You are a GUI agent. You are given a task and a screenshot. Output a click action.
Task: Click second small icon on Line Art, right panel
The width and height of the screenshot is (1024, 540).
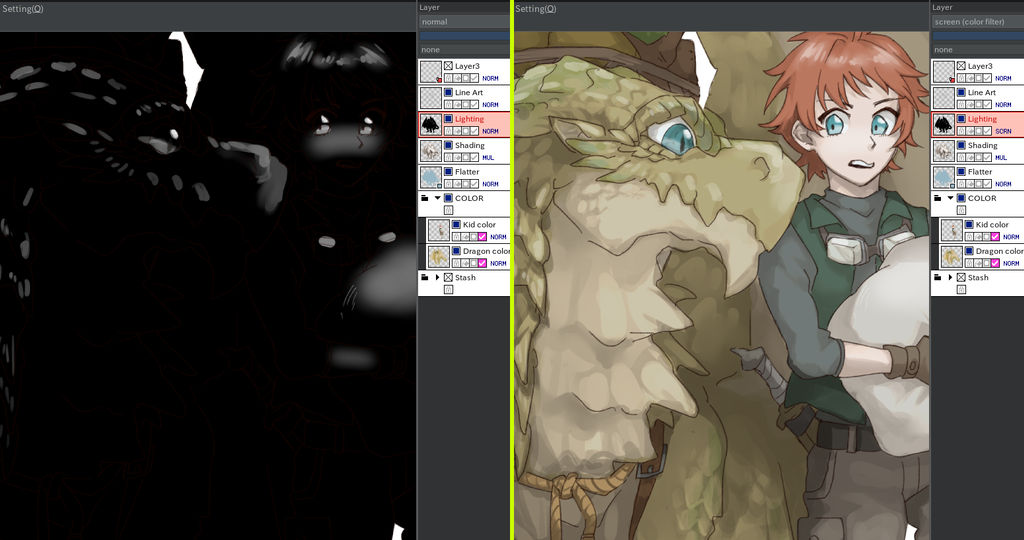[970, 104]
